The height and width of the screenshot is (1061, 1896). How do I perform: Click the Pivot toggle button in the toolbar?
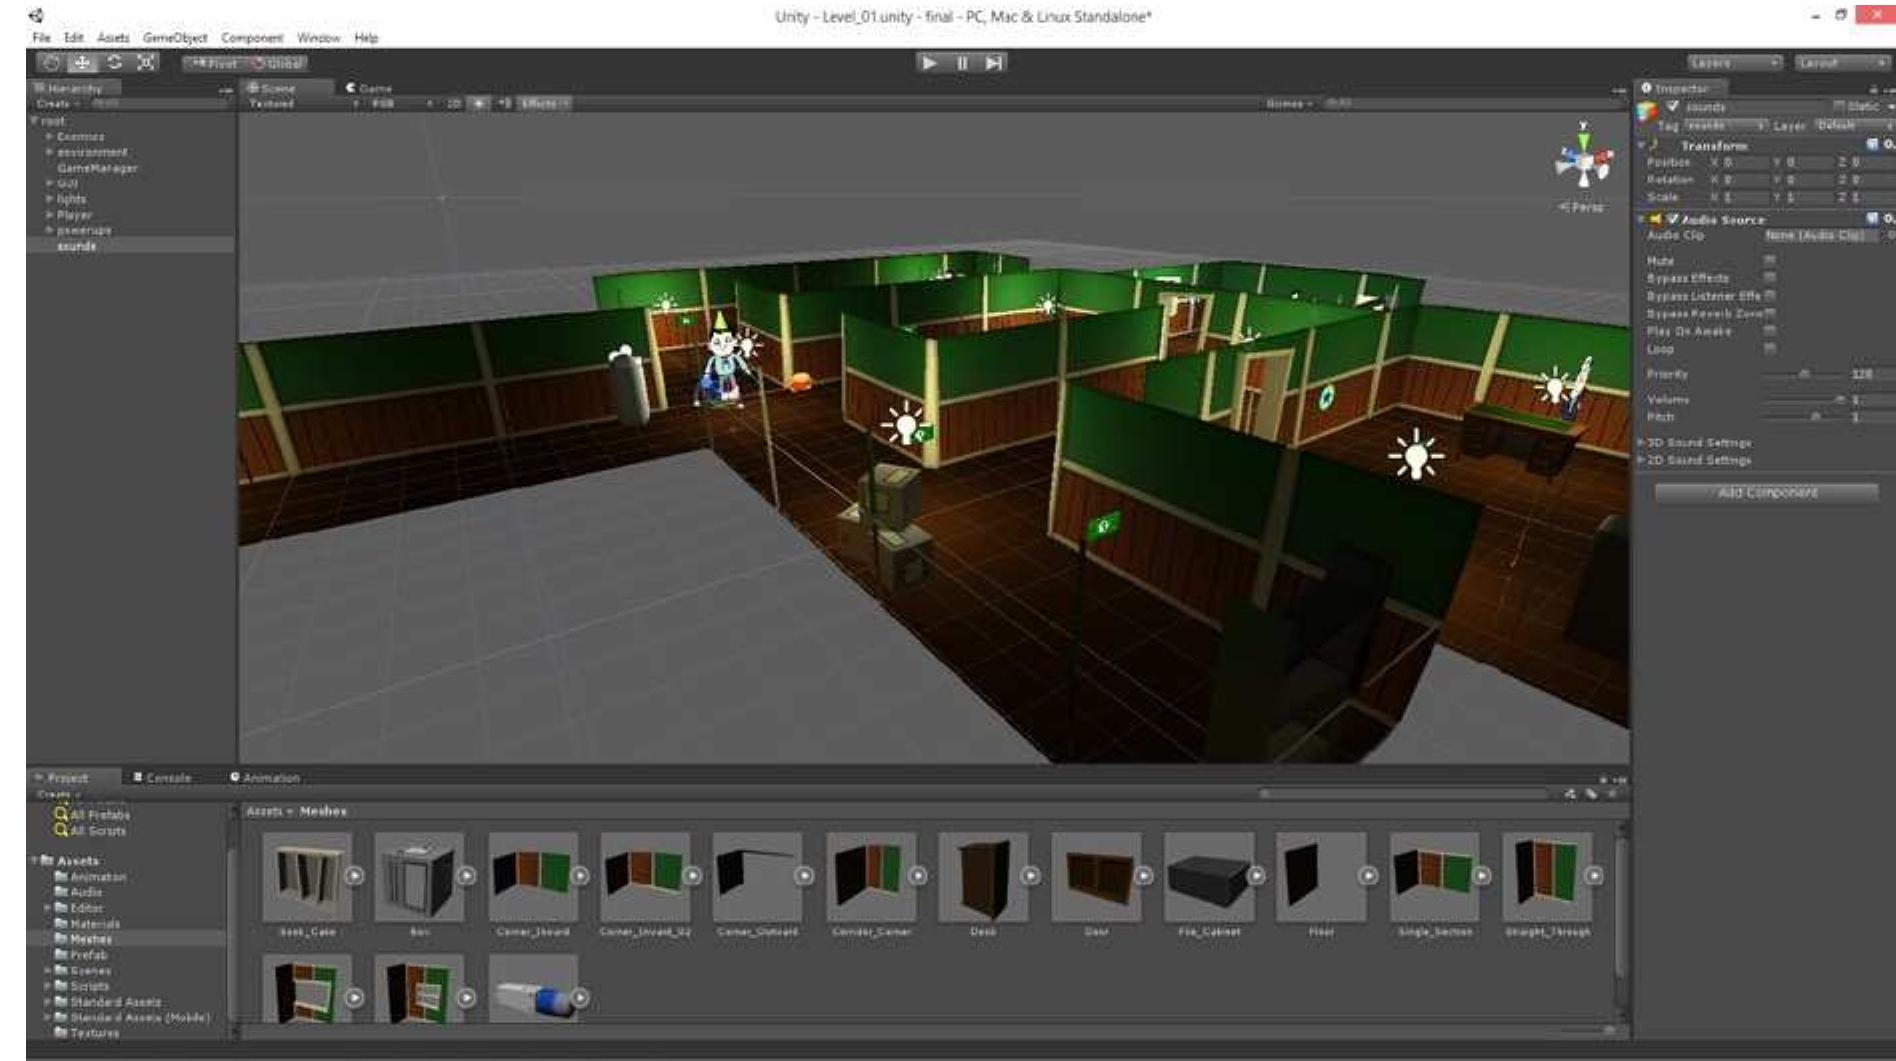pos(216,62)
